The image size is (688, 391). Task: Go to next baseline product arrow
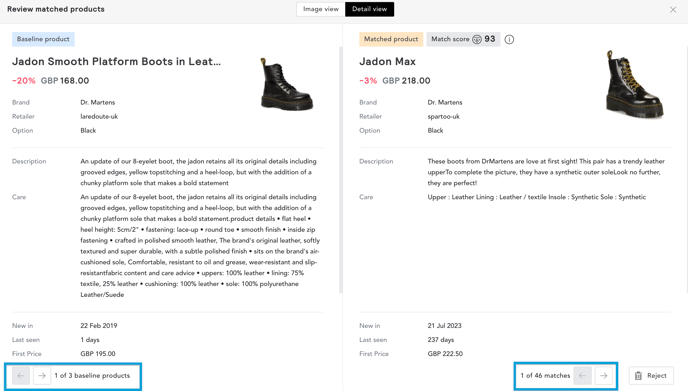(x=42, y=376)
